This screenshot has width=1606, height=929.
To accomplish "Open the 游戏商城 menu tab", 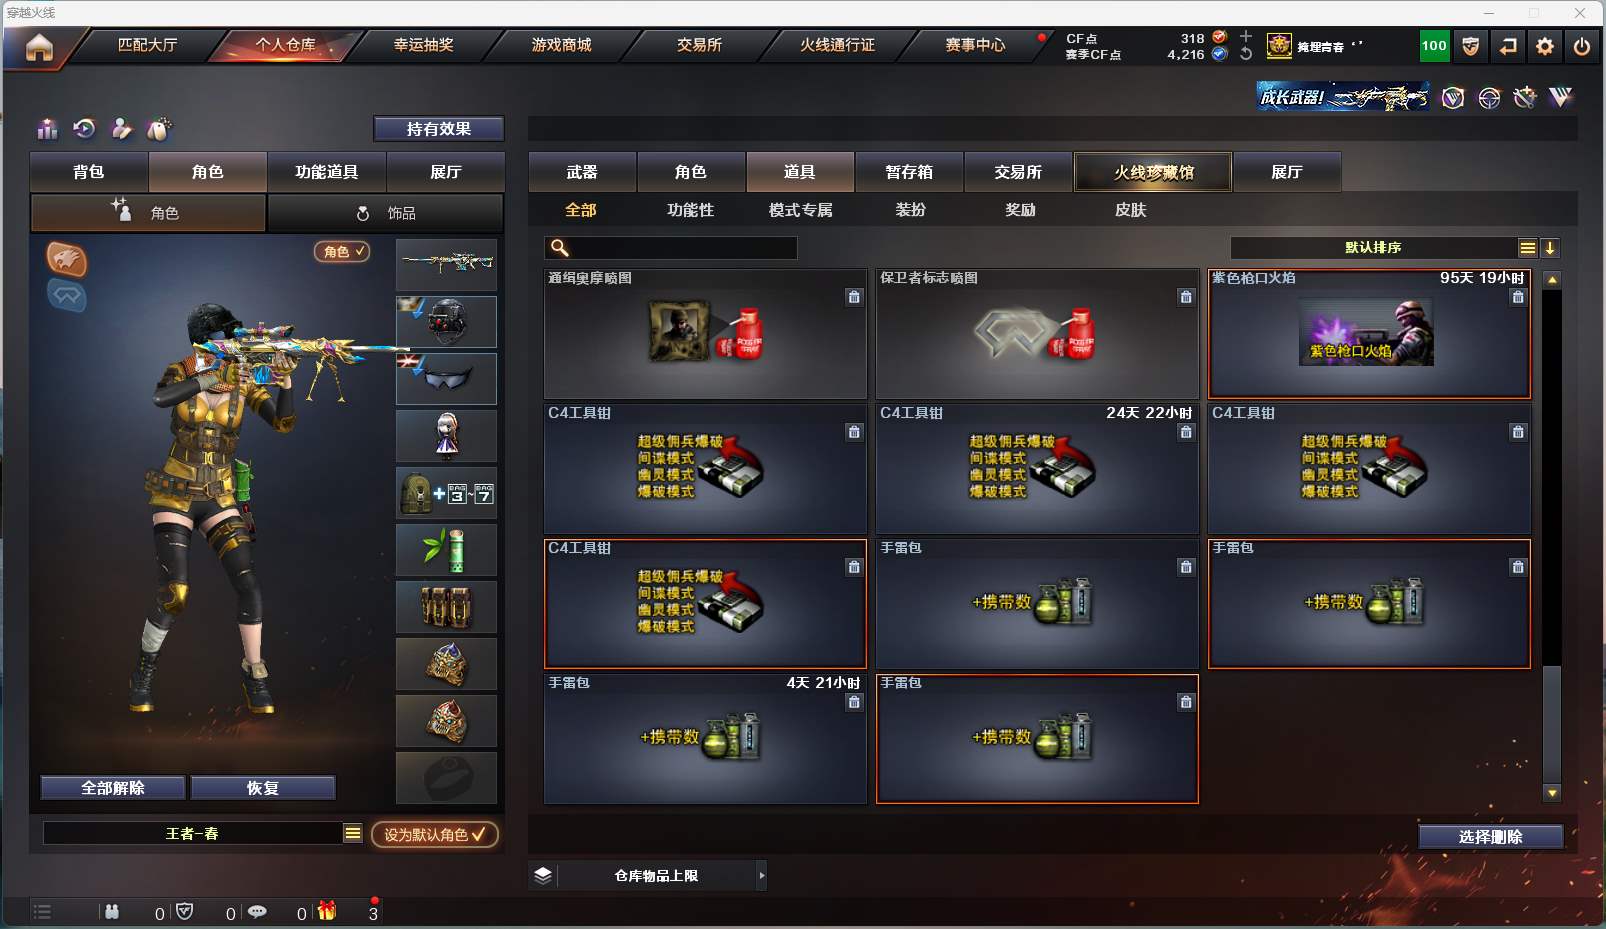I will pos(562,45).
